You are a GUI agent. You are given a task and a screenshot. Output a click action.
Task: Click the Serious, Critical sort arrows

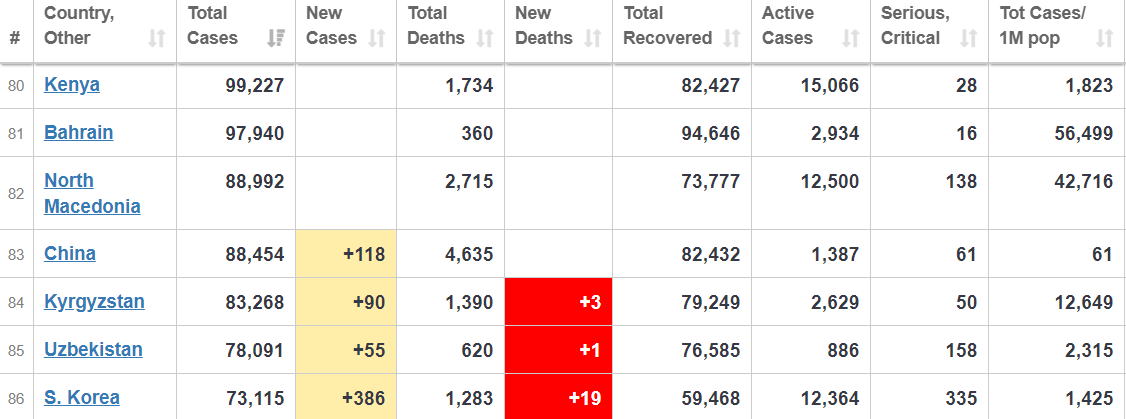click(968, 39)
